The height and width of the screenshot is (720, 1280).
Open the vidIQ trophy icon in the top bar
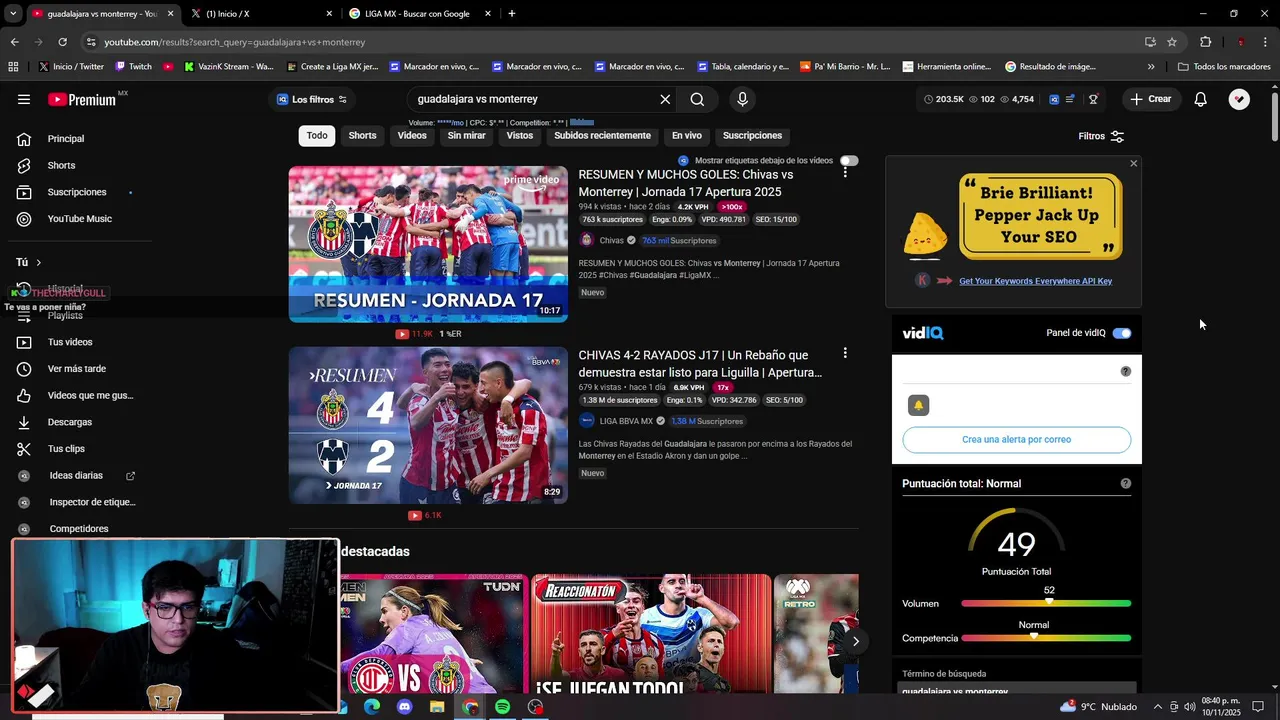coord(1093,99)
